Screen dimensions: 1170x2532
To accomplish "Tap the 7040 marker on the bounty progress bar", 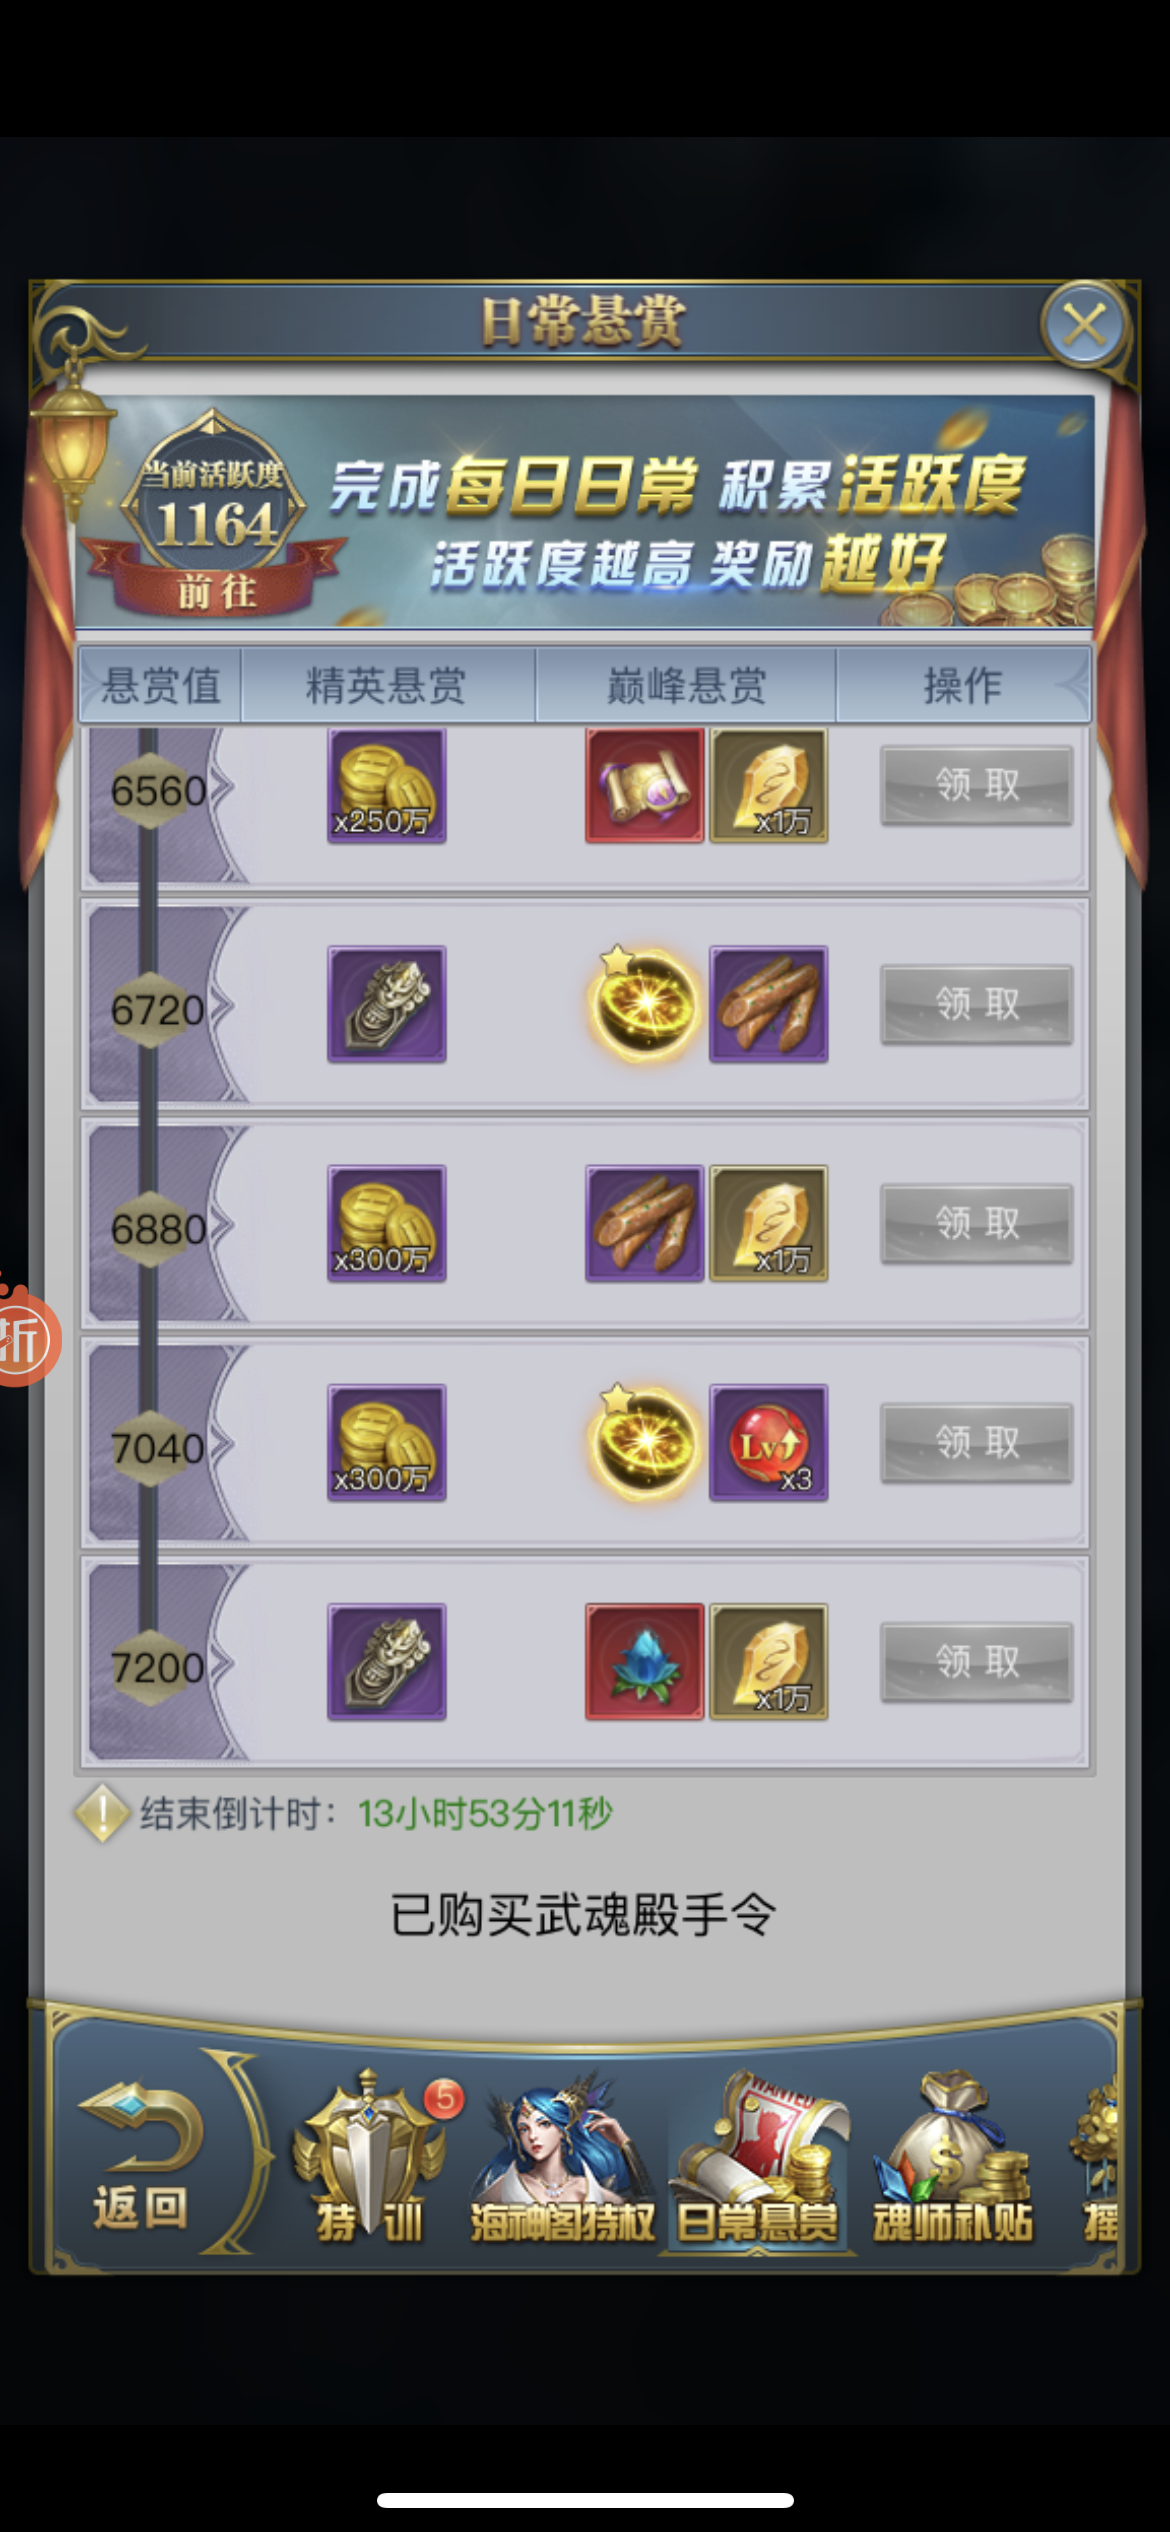I will (157, 1448).
